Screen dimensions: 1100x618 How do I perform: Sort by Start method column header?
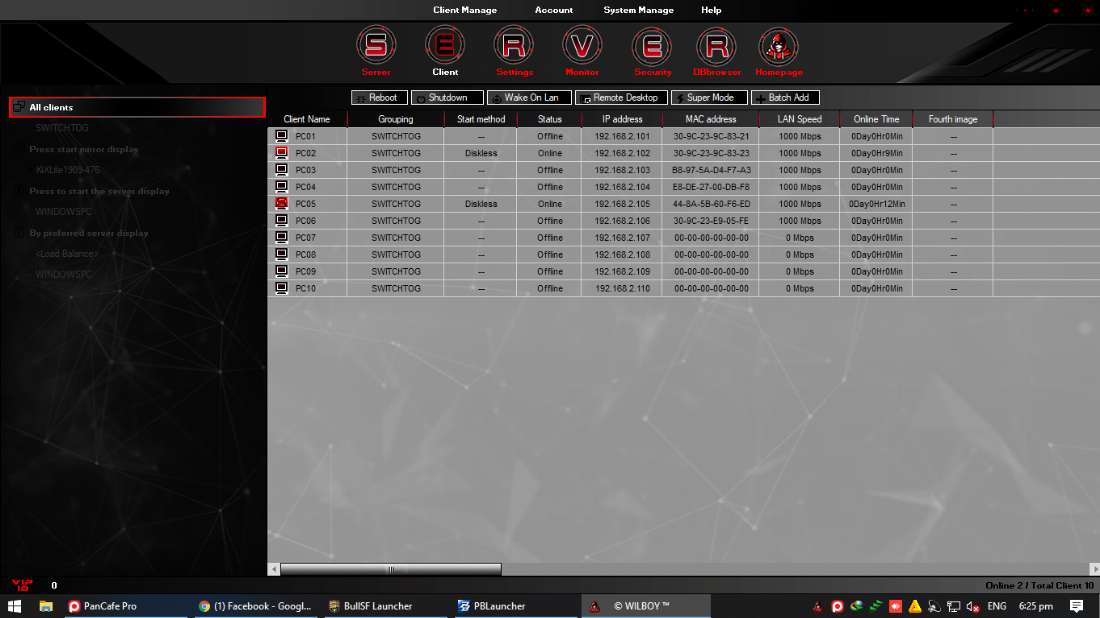pyautogui.click(x=481, y=119)
